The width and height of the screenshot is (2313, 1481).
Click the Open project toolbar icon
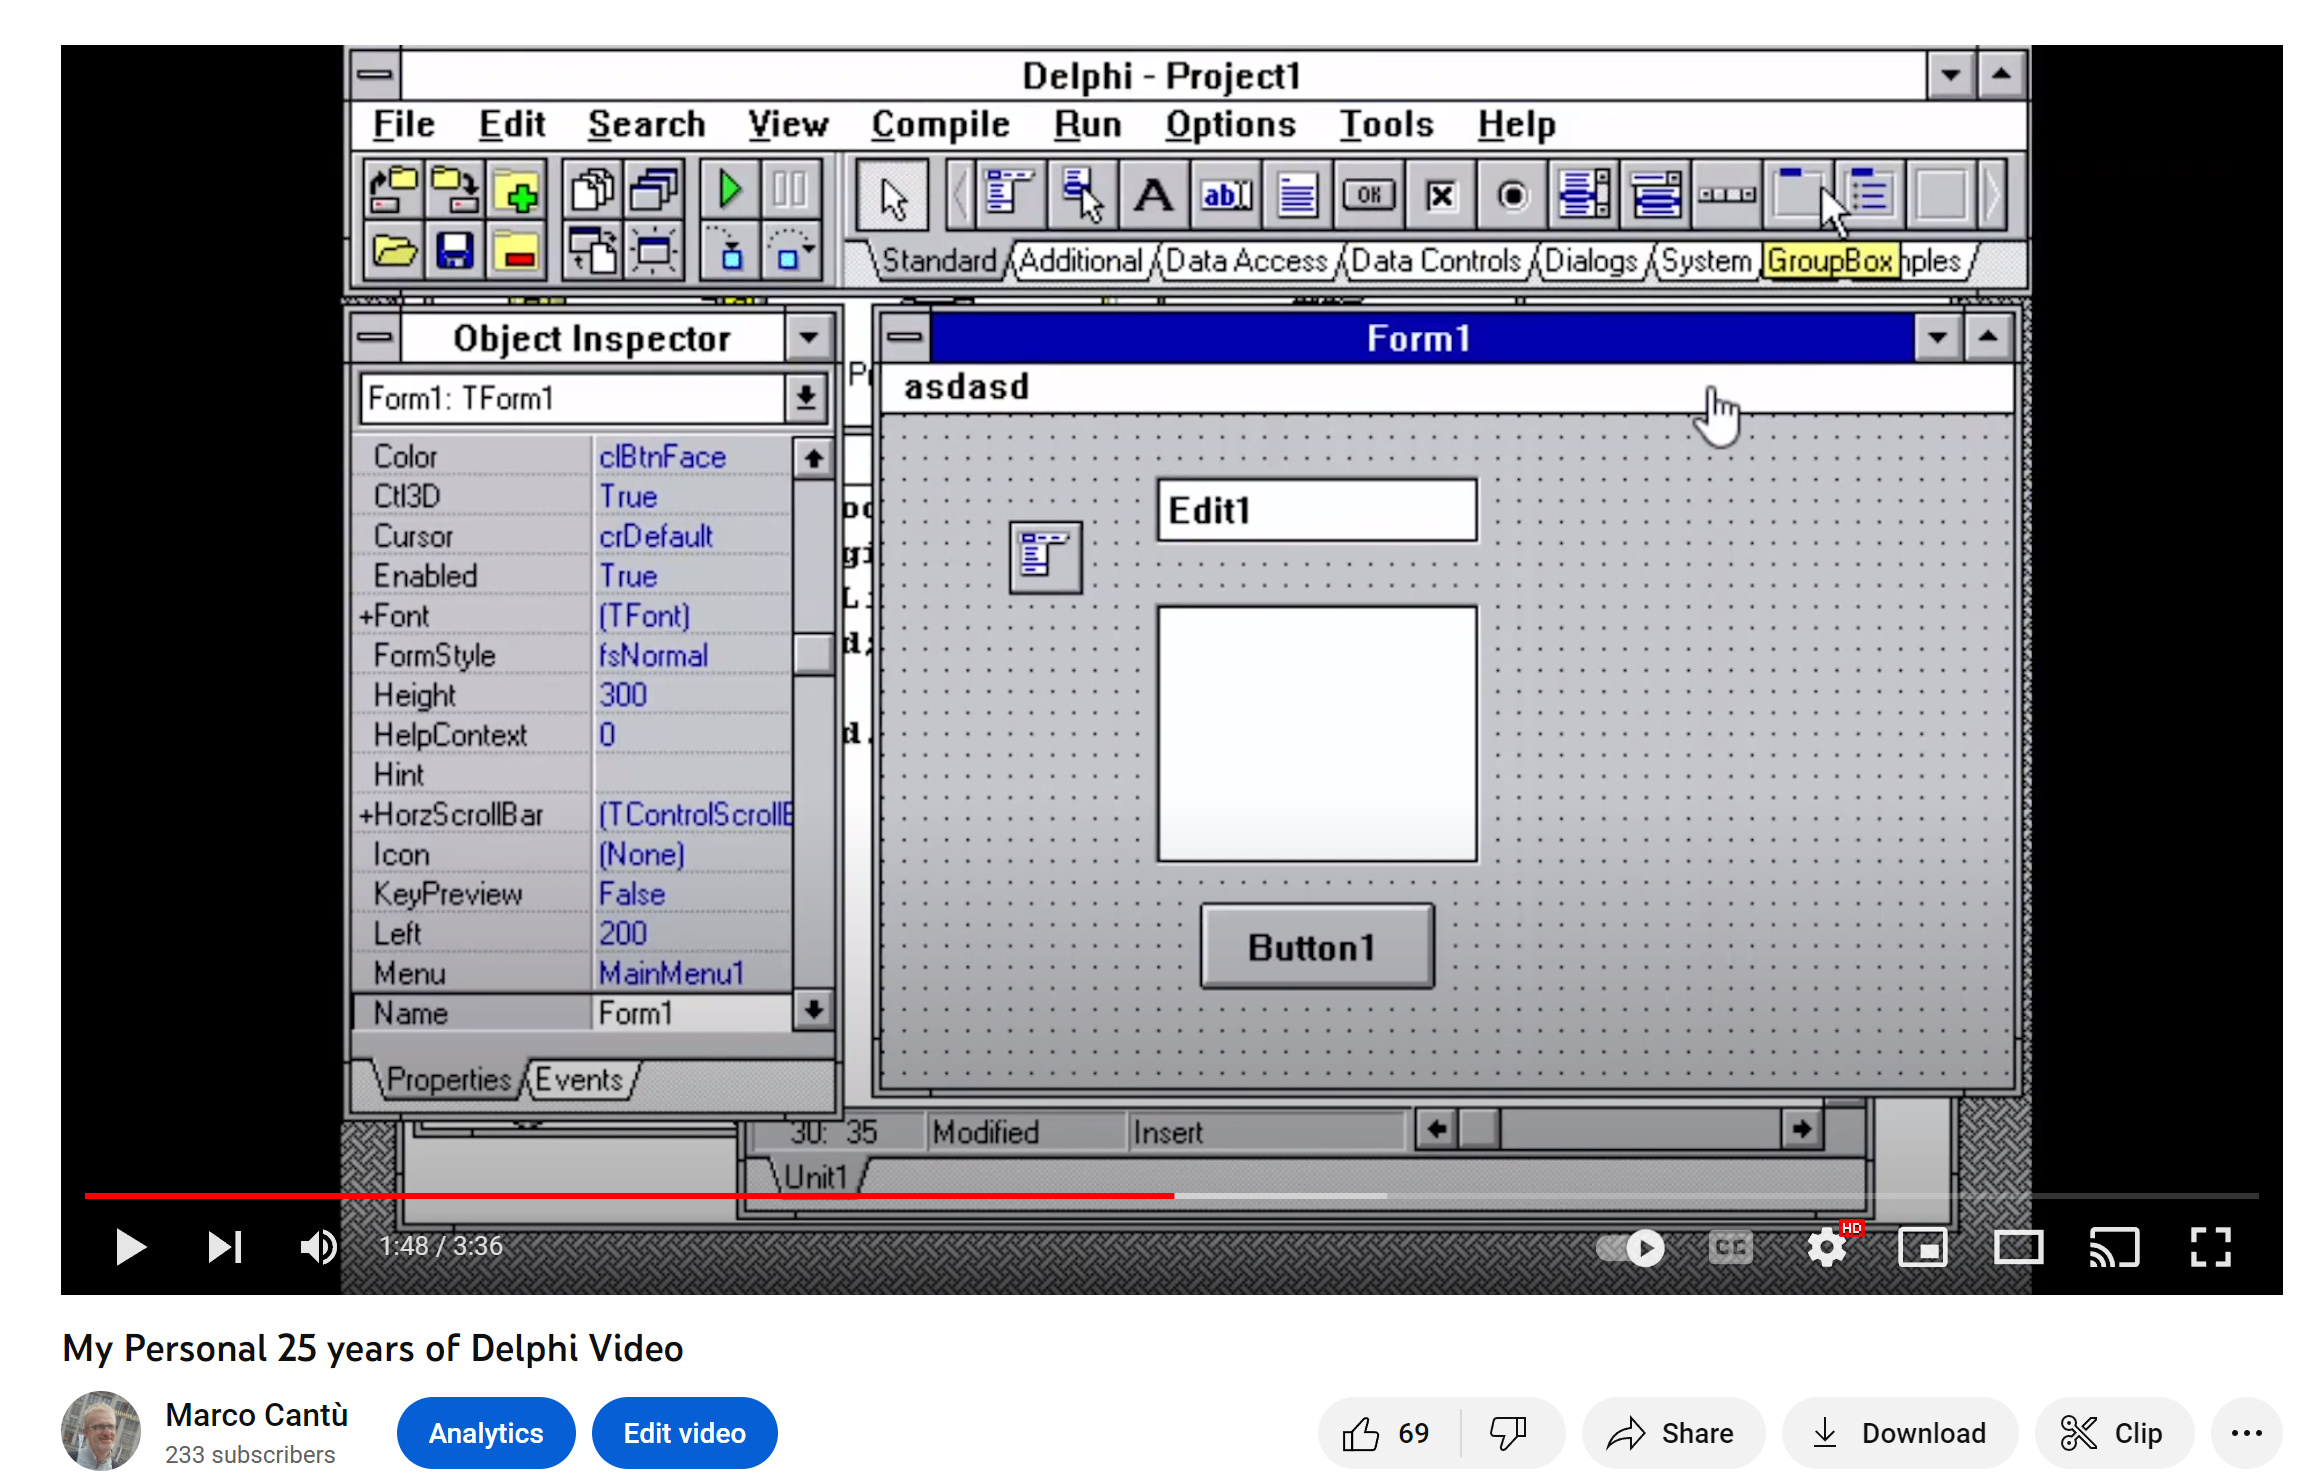coord(394,189)
